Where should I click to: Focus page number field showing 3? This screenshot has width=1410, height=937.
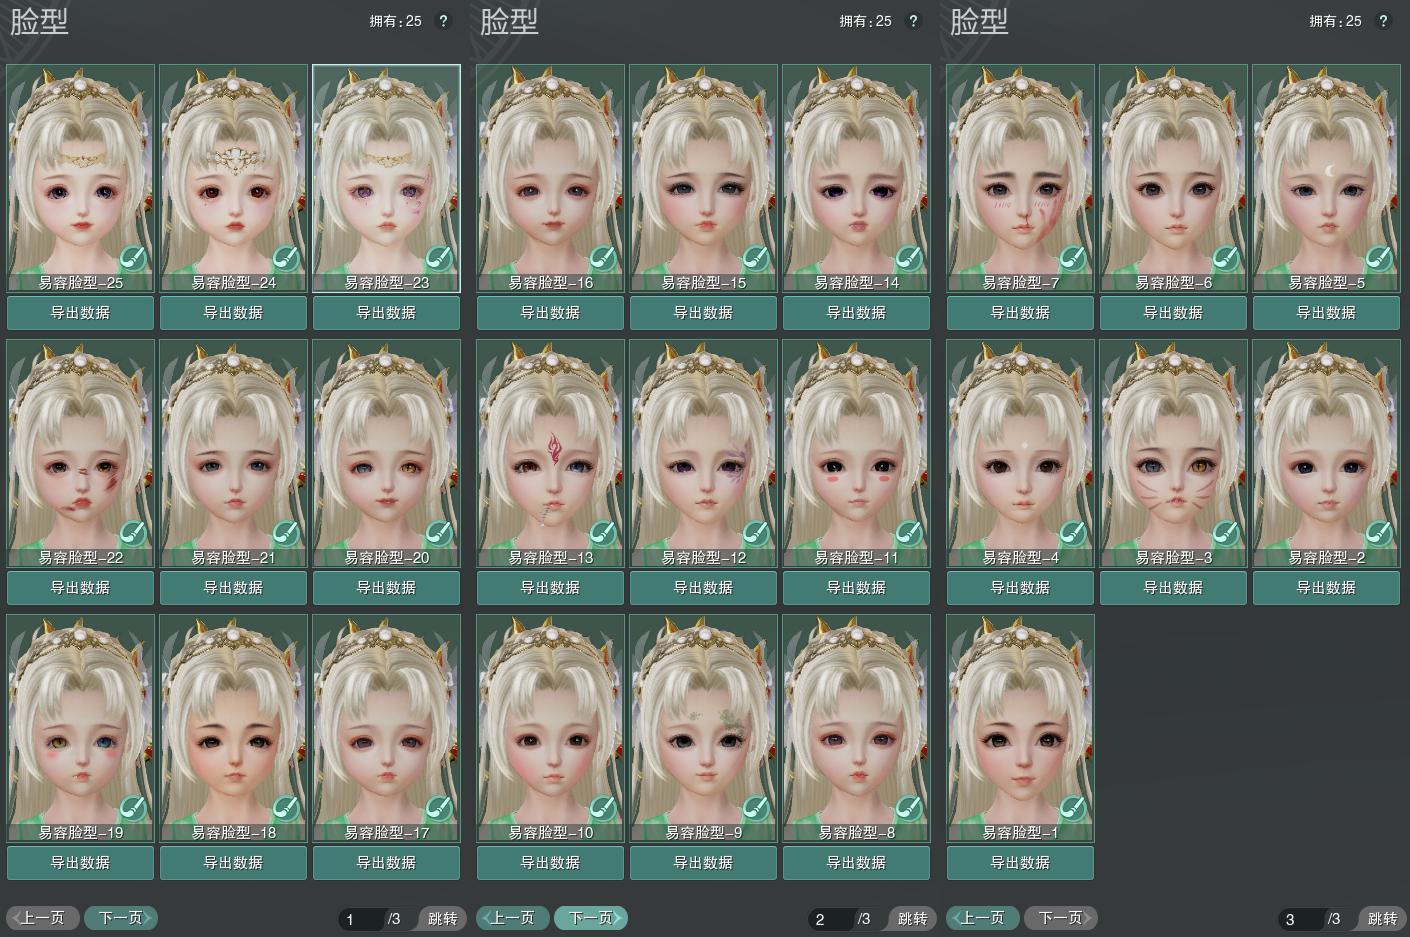coord(1301,919)
